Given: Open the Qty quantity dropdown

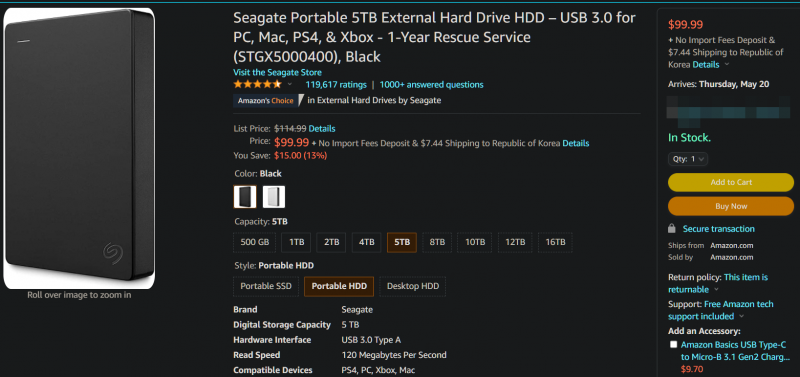Looking at the screenshot, I should click(688, 159).
